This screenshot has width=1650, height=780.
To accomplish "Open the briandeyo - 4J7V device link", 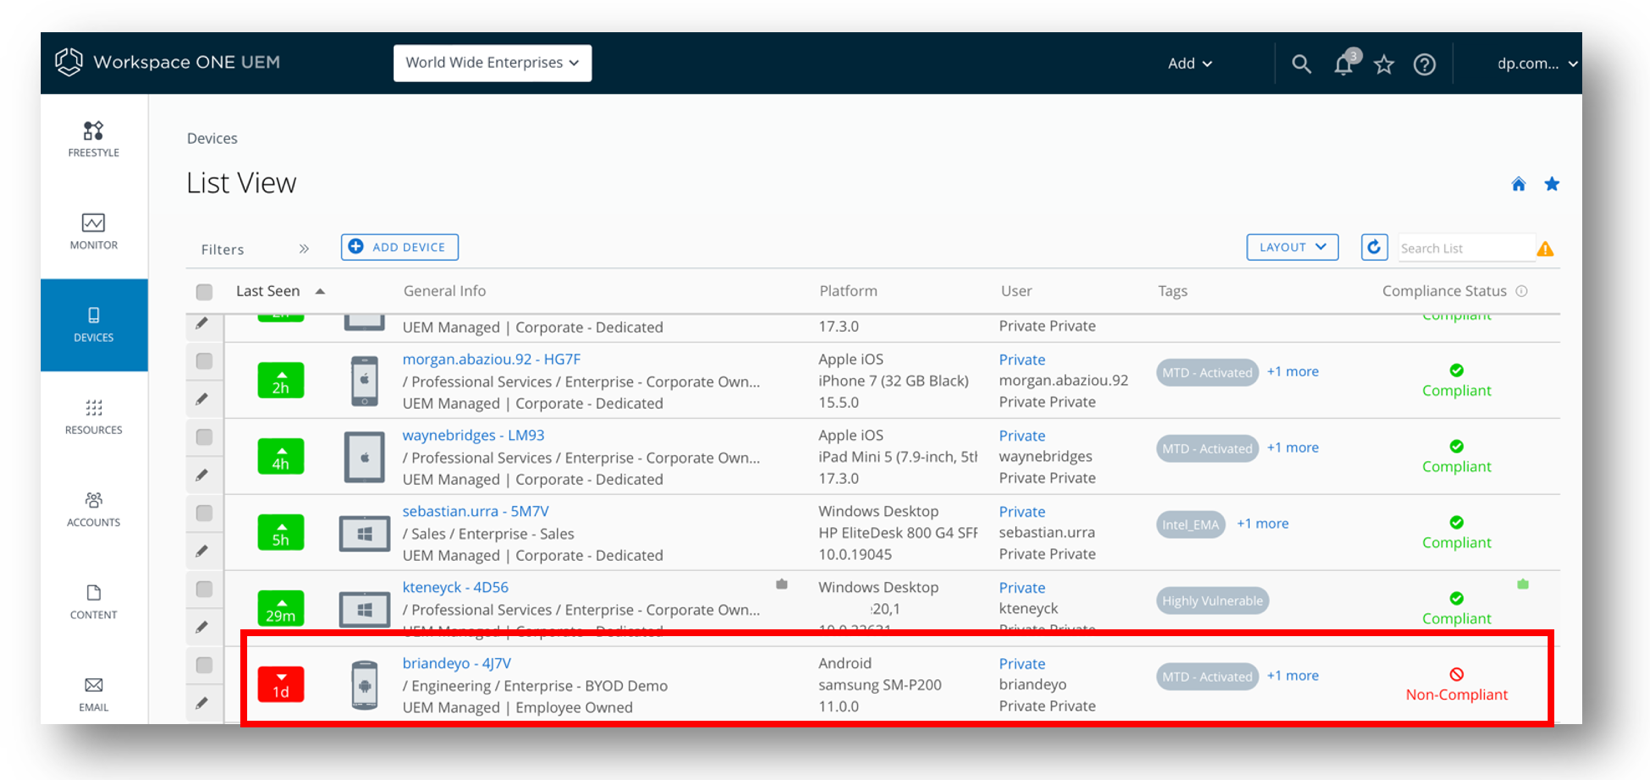I will (456, 663).
